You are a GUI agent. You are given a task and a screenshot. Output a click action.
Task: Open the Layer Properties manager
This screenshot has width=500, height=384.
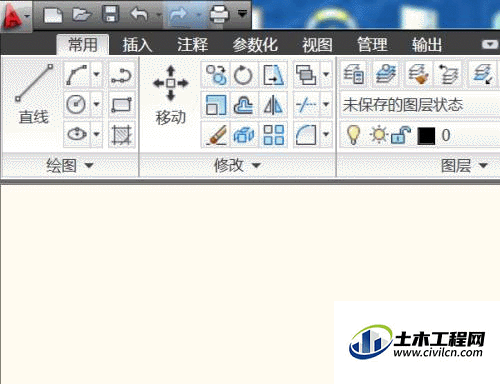353,74
